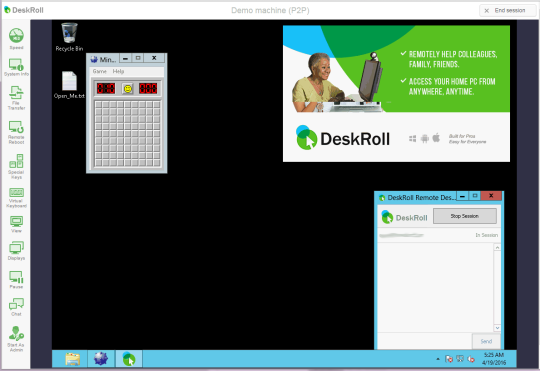540x371 pixels.
Task: Click Minesweeper icon in the taskbar
Action: coord(101,359)
